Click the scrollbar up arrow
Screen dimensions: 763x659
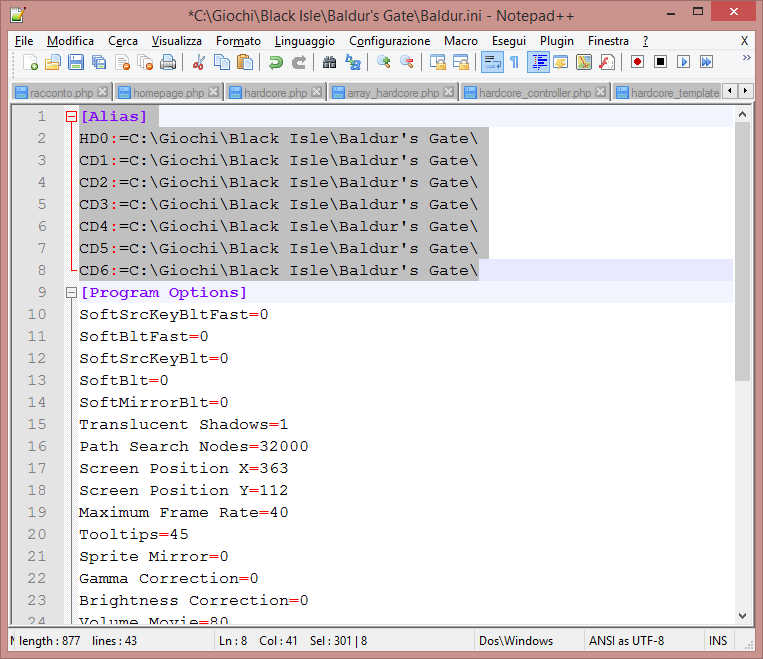pos(742,115)
